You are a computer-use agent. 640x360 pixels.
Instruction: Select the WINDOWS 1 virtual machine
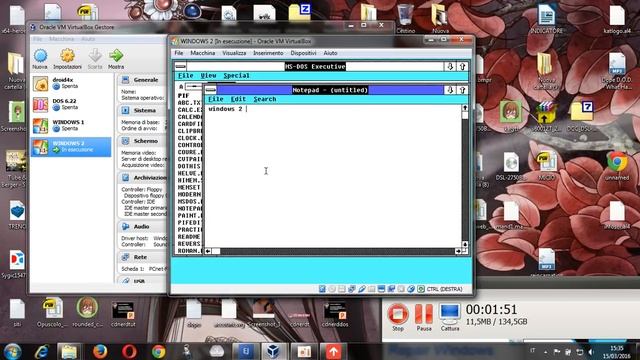70,126
